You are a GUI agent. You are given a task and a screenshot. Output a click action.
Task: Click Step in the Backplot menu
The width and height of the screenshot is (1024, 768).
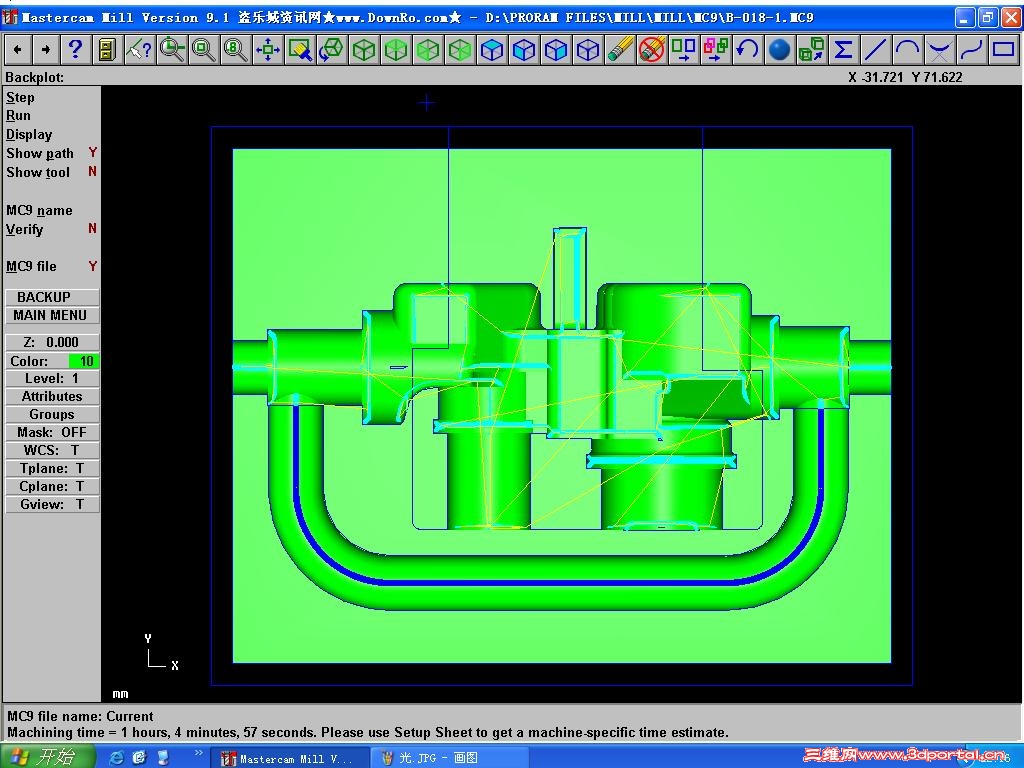click(20, 97)
